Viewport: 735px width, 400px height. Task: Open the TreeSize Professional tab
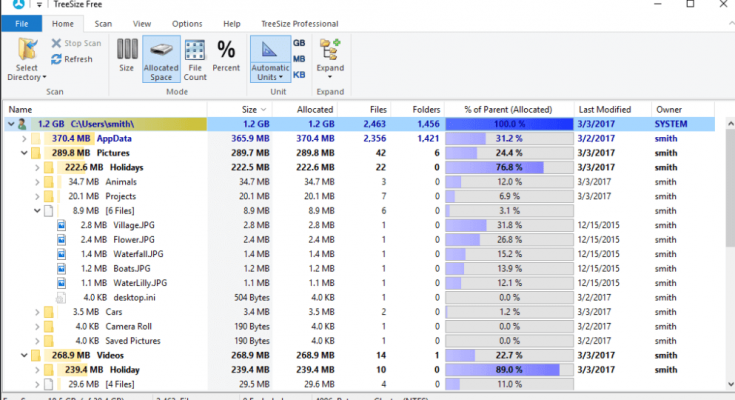(x=300, y=24)
